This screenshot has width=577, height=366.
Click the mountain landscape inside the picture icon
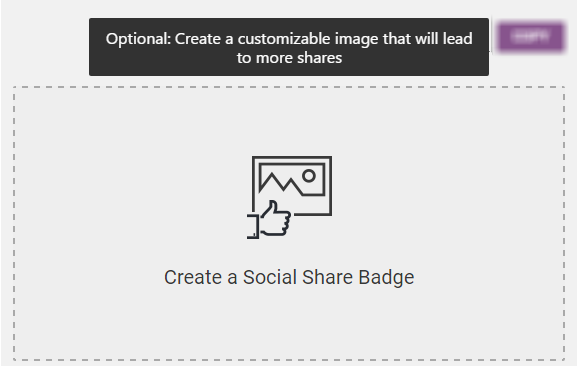pyautogui.click(x=283, y=183)
